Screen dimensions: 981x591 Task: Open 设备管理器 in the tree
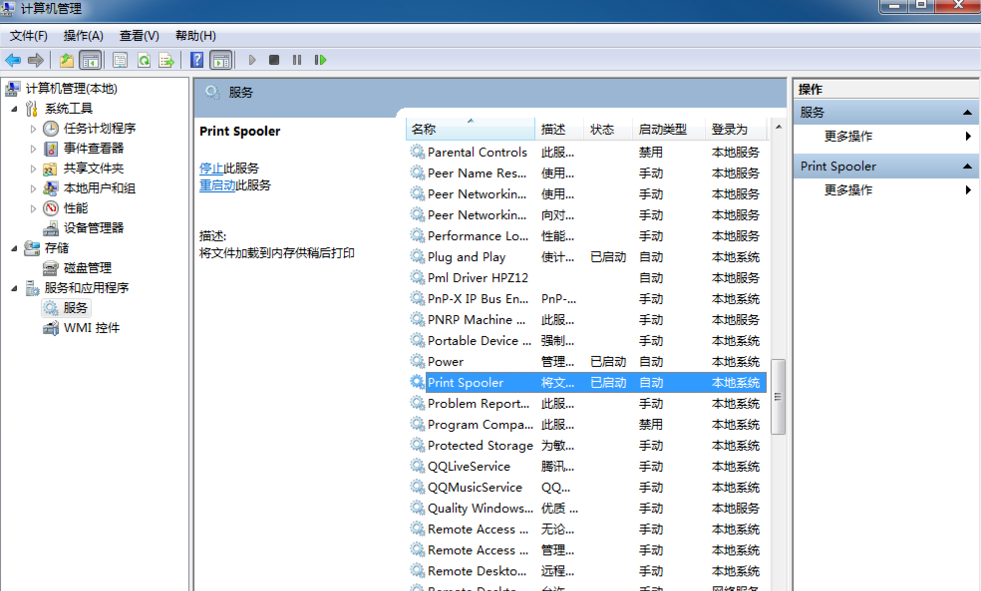pyautogui.click(x=93, y=228)
